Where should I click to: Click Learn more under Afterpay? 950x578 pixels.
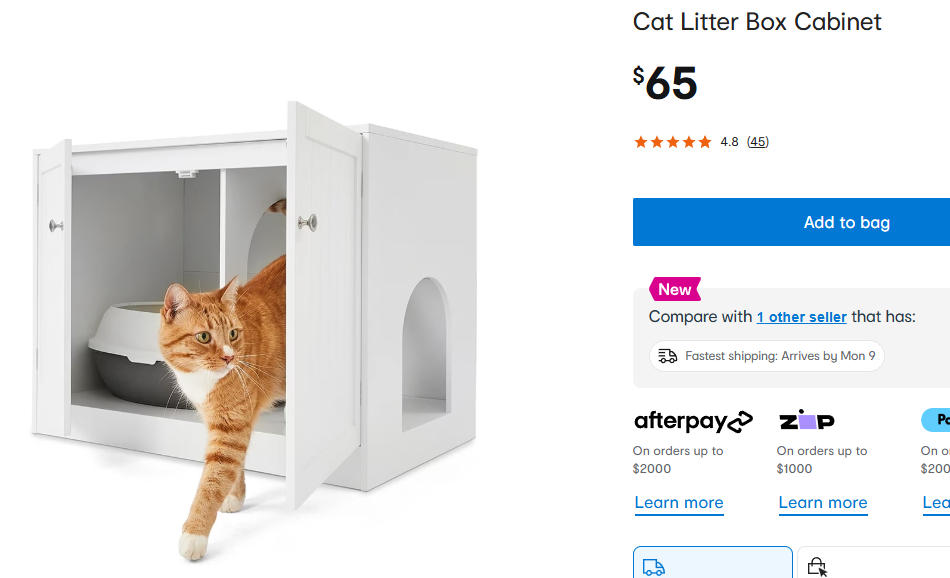[679, 503]
